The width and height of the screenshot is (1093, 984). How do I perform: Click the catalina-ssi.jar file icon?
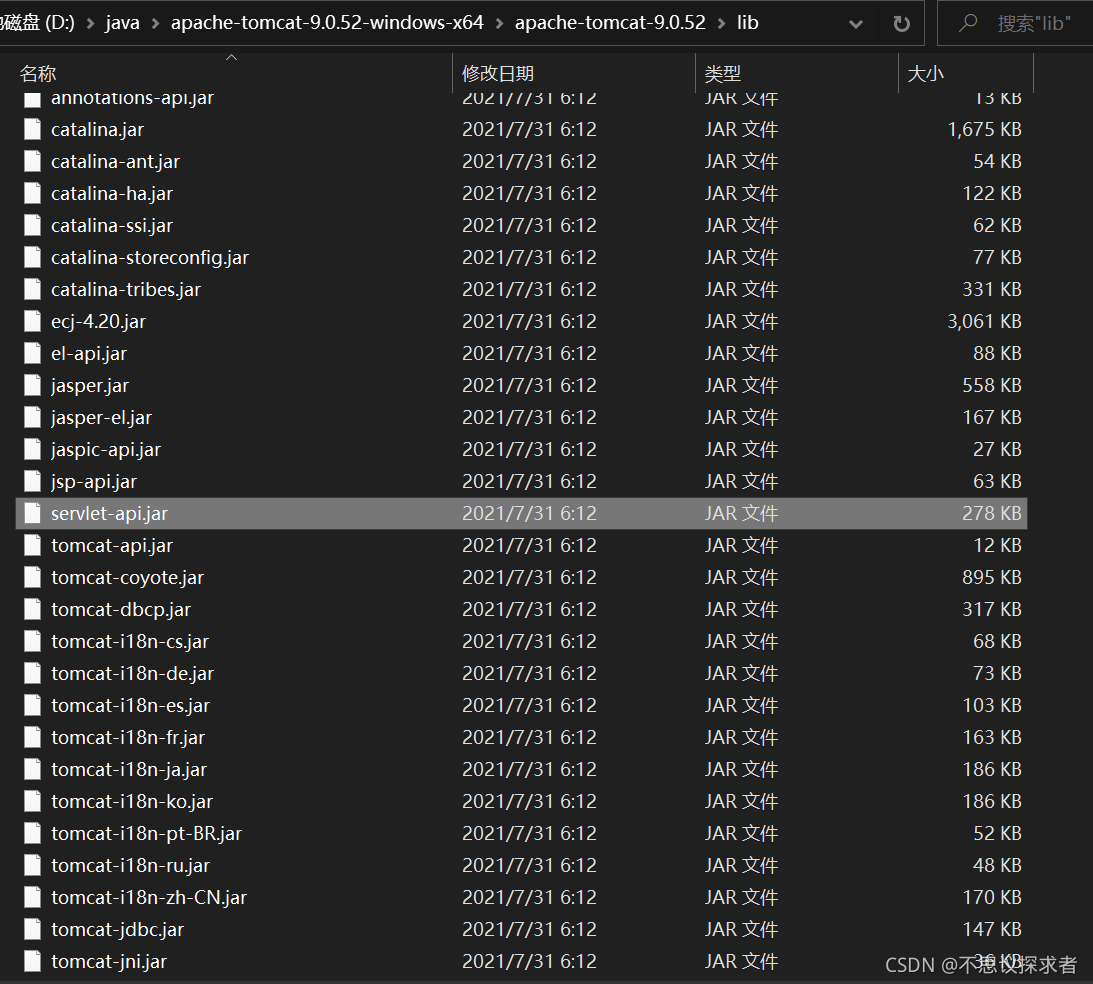pyautogui.click(x=32, y=226)
